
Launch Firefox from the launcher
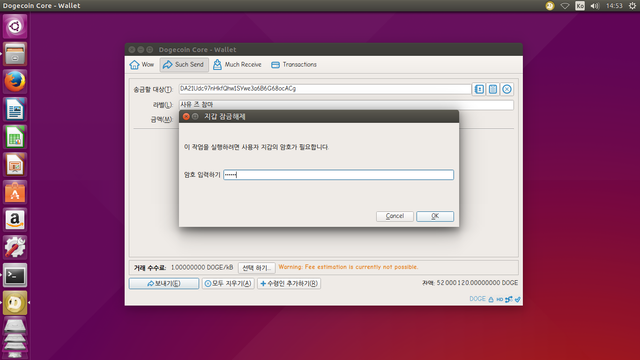point(15,82)
